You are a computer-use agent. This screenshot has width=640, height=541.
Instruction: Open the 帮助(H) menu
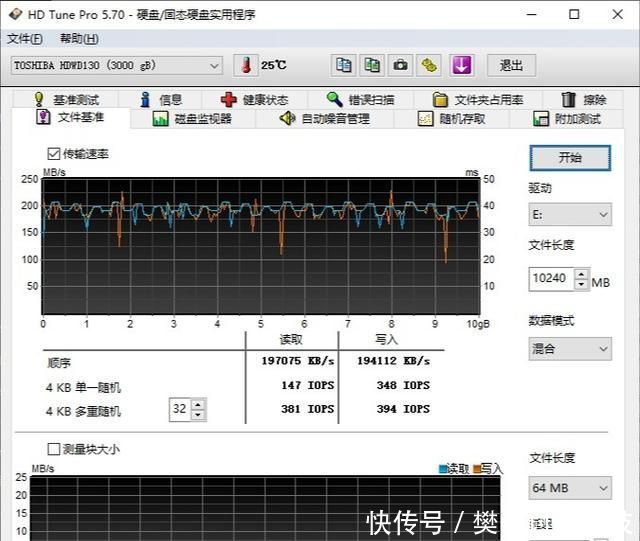pyautogui.click(x=79, y=39)
